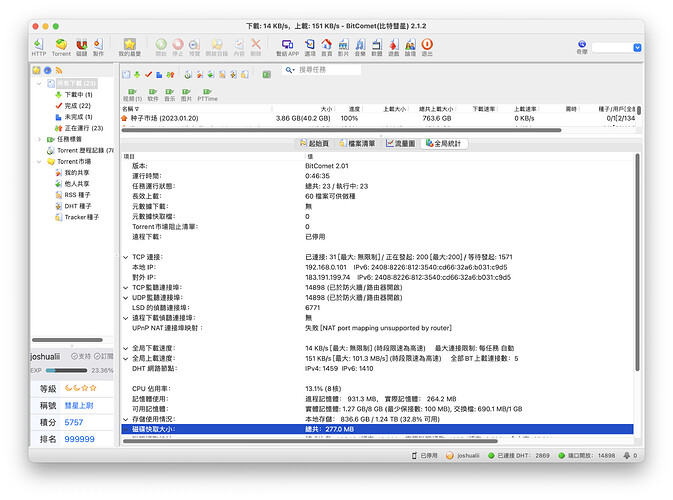Click the 首頁 home icon
This screenshot has width=673, height=500.
(327, 47)
